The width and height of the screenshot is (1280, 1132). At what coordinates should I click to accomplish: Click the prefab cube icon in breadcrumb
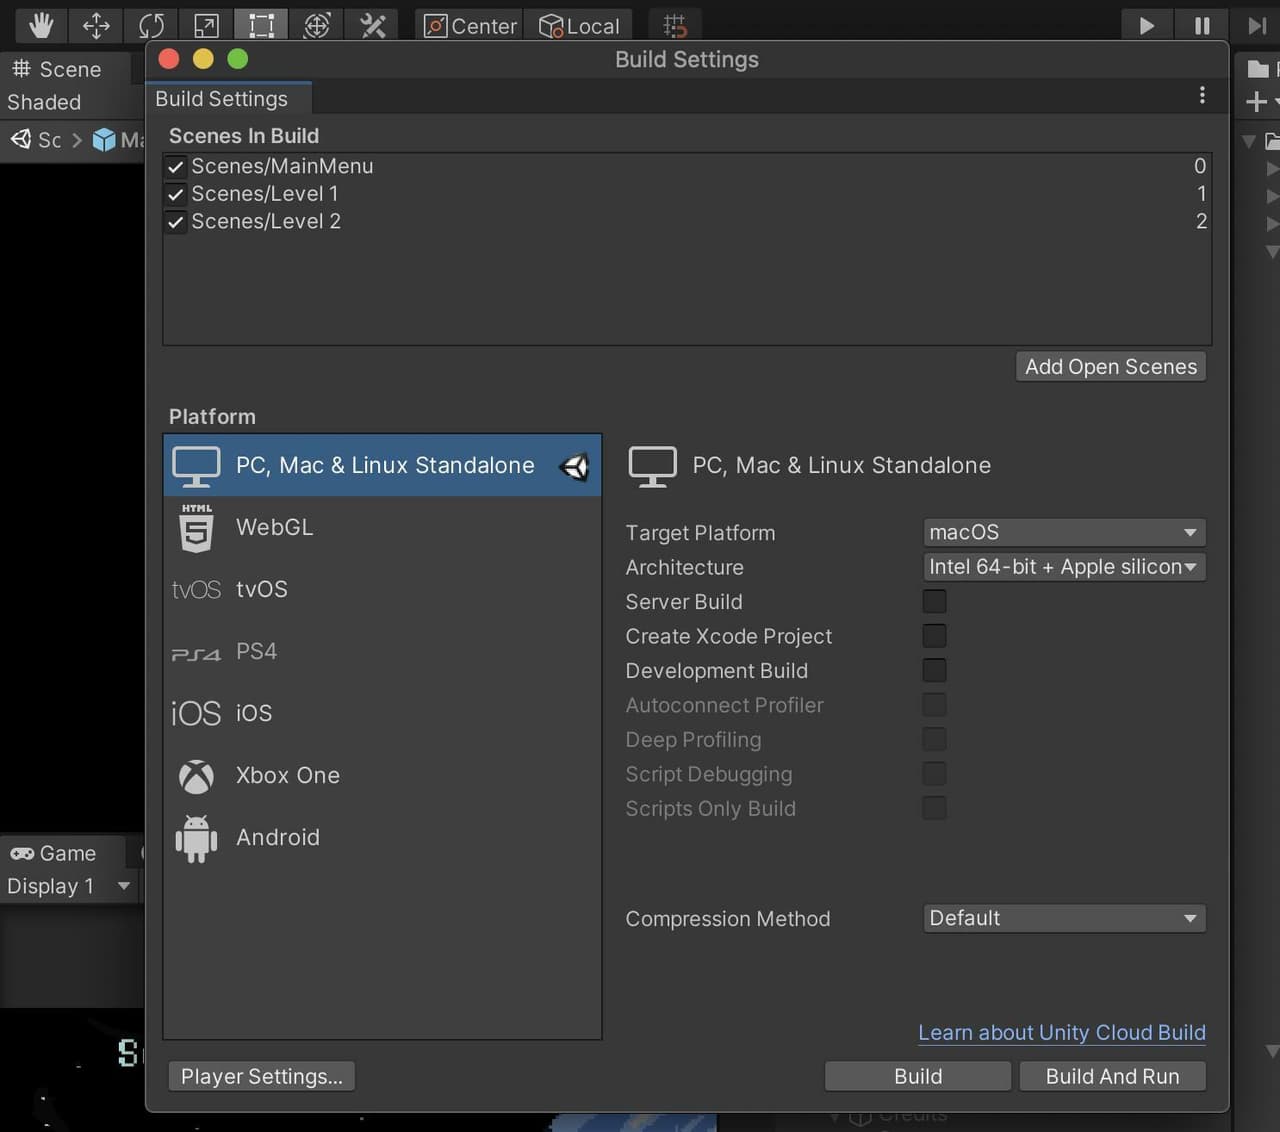click(104, 140)
